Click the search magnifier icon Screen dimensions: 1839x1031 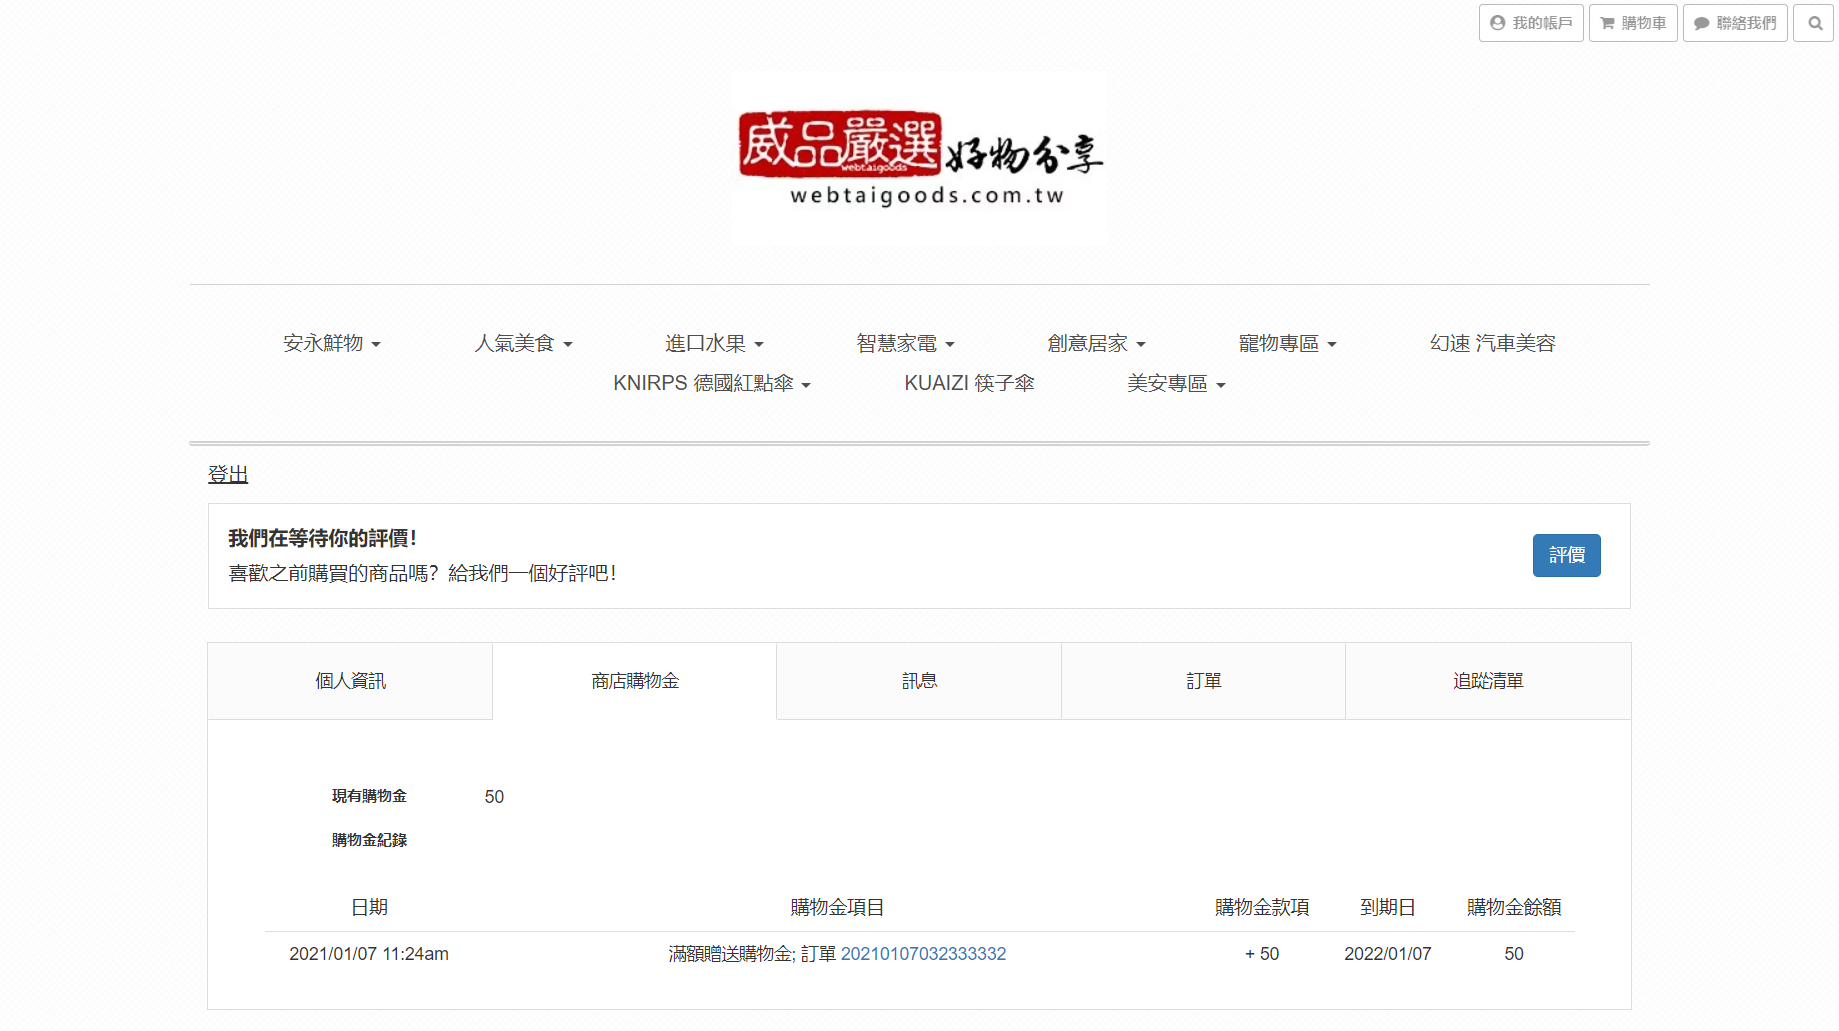point(1814,23)
